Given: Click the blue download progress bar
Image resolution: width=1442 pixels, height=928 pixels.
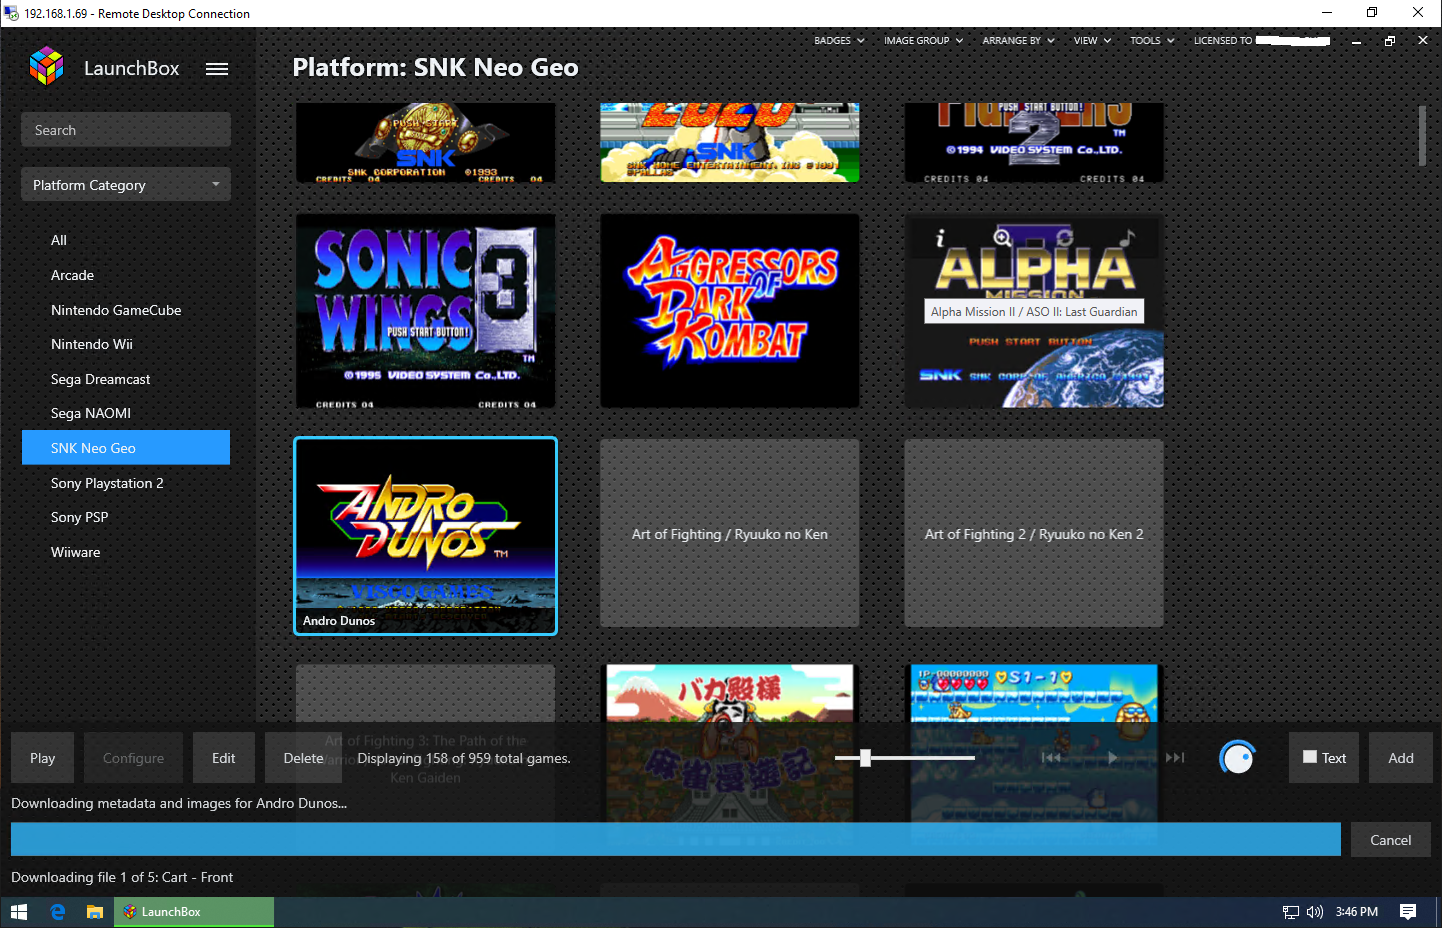Looking at the screenshot, I should [x=676, y=840].
